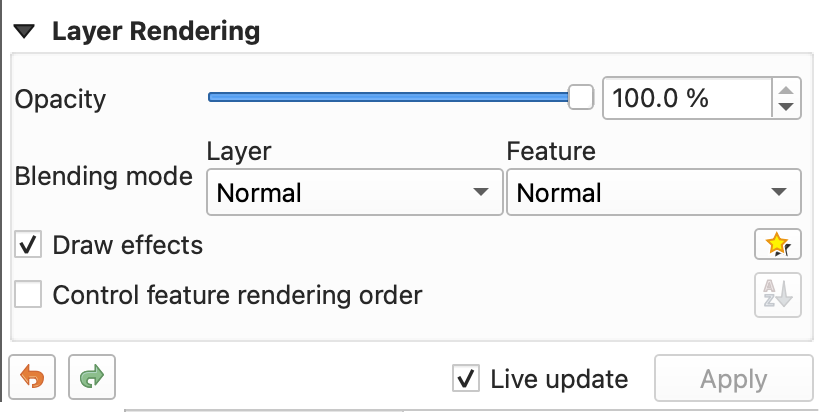Screen dimensions: 820x412
Task: Enable Control feature rendering order checkbox
Action: coord(29,295)
